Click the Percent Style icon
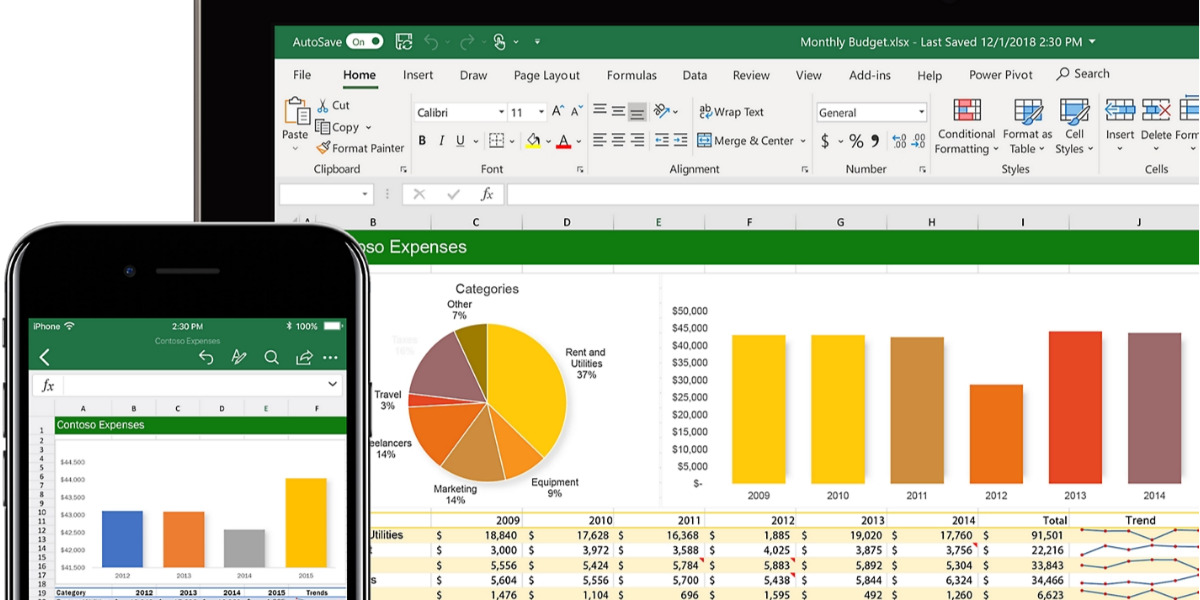 tap(856, 141)
